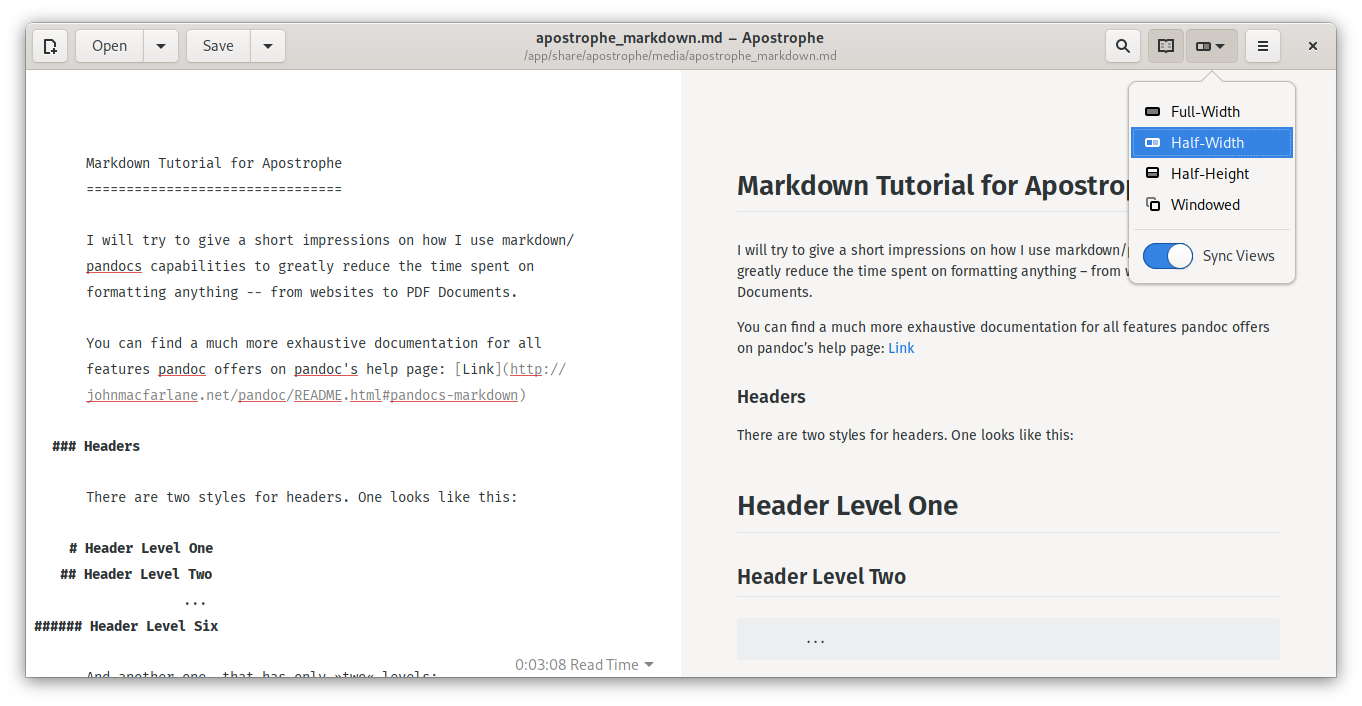This screenshot has height=706, width=1362.
Task: Expand the Save options arrow
Action: (268, 46)
